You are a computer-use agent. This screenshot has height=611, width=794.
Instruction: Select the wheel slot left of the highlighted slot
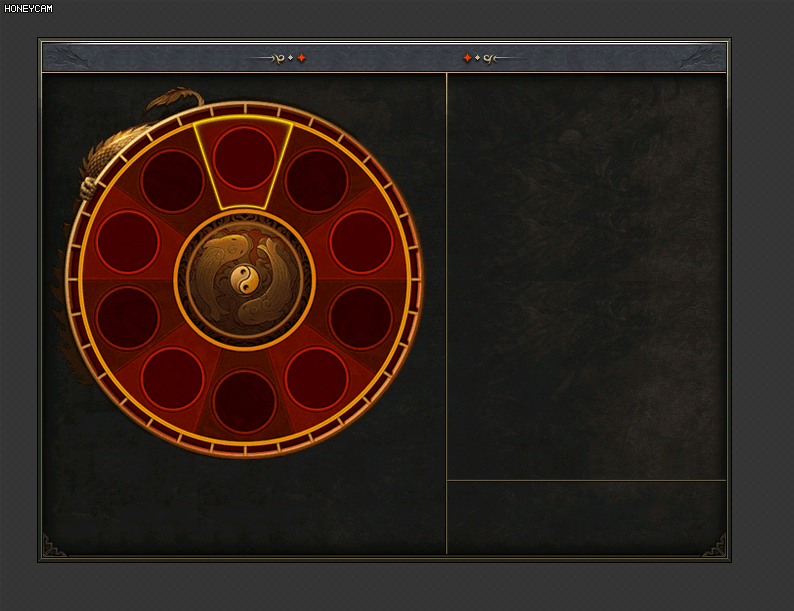pos(173,181)
